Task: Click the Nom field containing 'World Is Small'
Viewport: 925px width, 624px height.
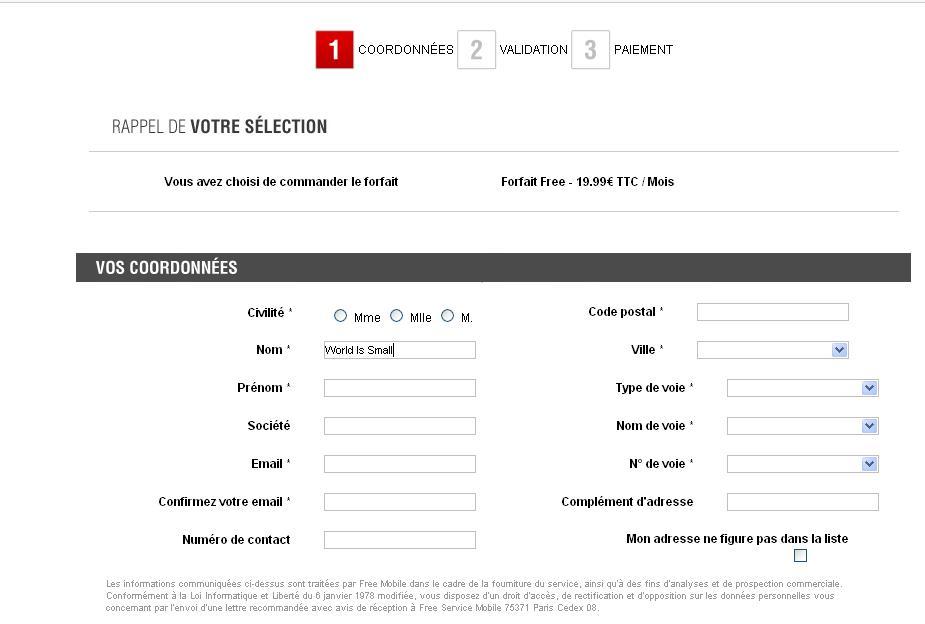Action: (399, 350)
